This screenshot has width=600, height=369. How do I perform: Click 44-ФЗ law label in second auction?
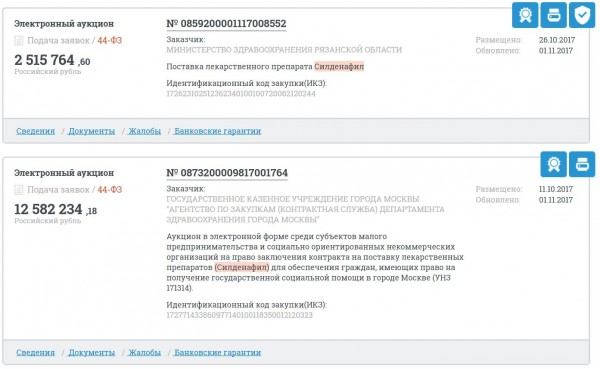[x=110, y=190]
